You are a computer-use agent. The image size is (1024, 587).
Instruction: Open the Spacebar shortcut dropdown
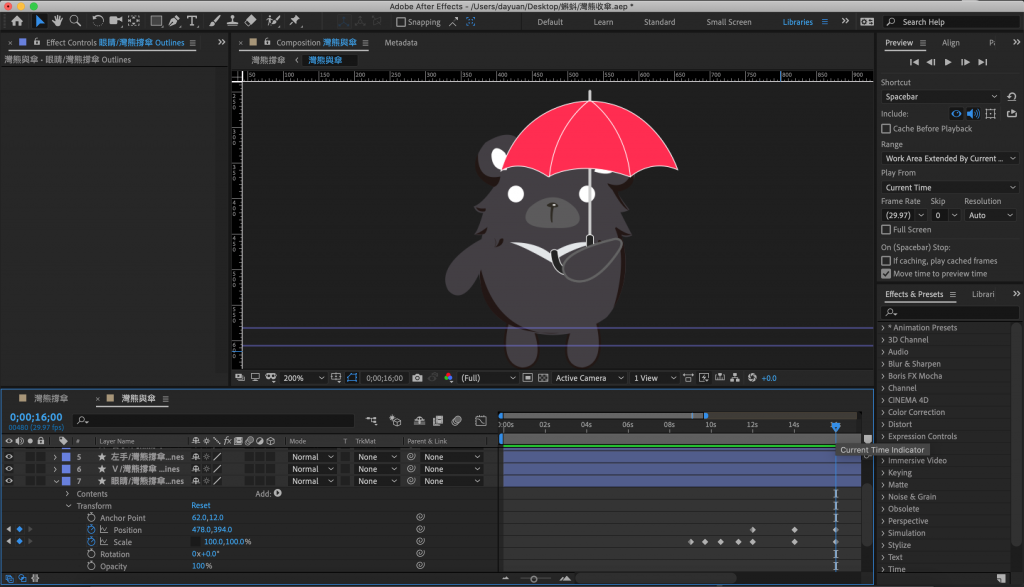[x=941, y=97]
